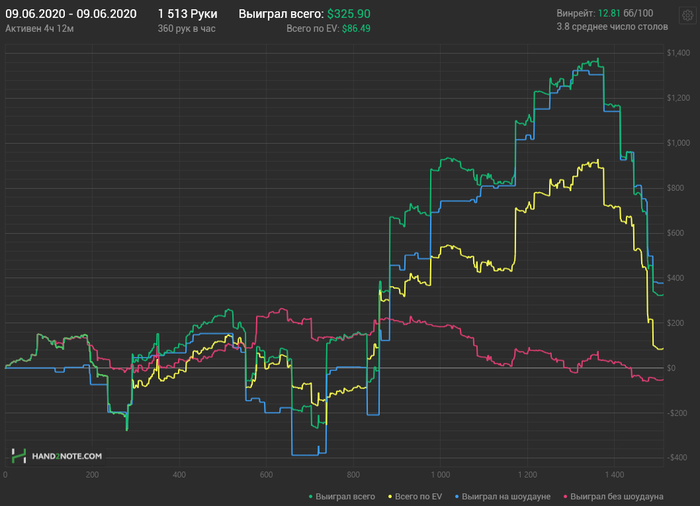The width and height of the screenshot is (700, 506).
Task: Toggle the 'Выиграл всего' green legend series
Action: point(342,496)
